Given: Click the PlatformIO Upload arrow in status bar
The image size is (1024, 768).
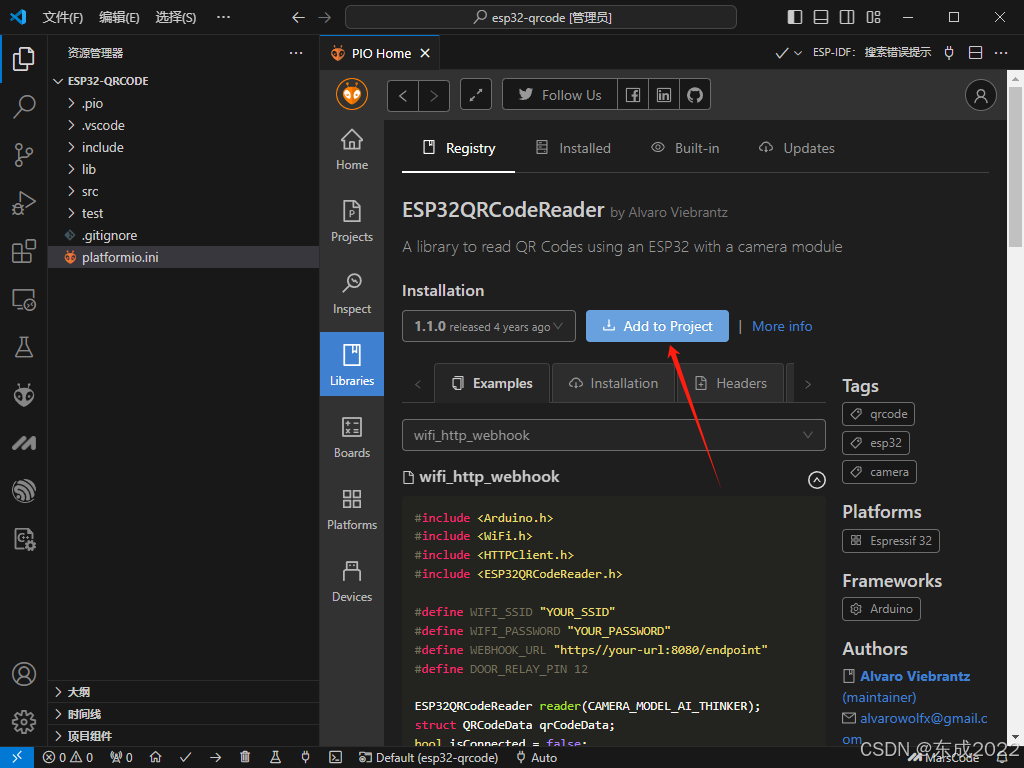Looking at the screenshot, I should pyautogui.click(x=216, y=758).
